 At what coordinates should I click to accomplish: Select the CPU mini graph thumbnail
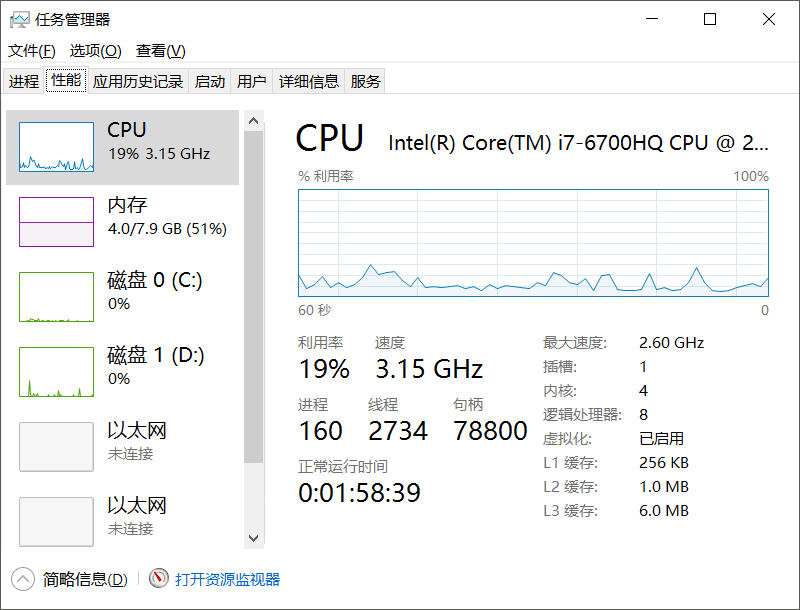(x=56, y=147)
